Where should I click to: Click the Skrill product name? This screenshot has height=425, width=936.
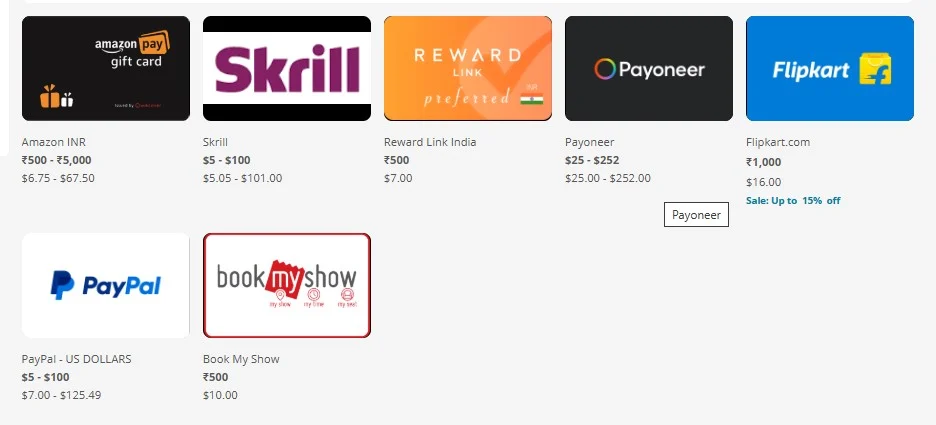(x=215, y=142)
